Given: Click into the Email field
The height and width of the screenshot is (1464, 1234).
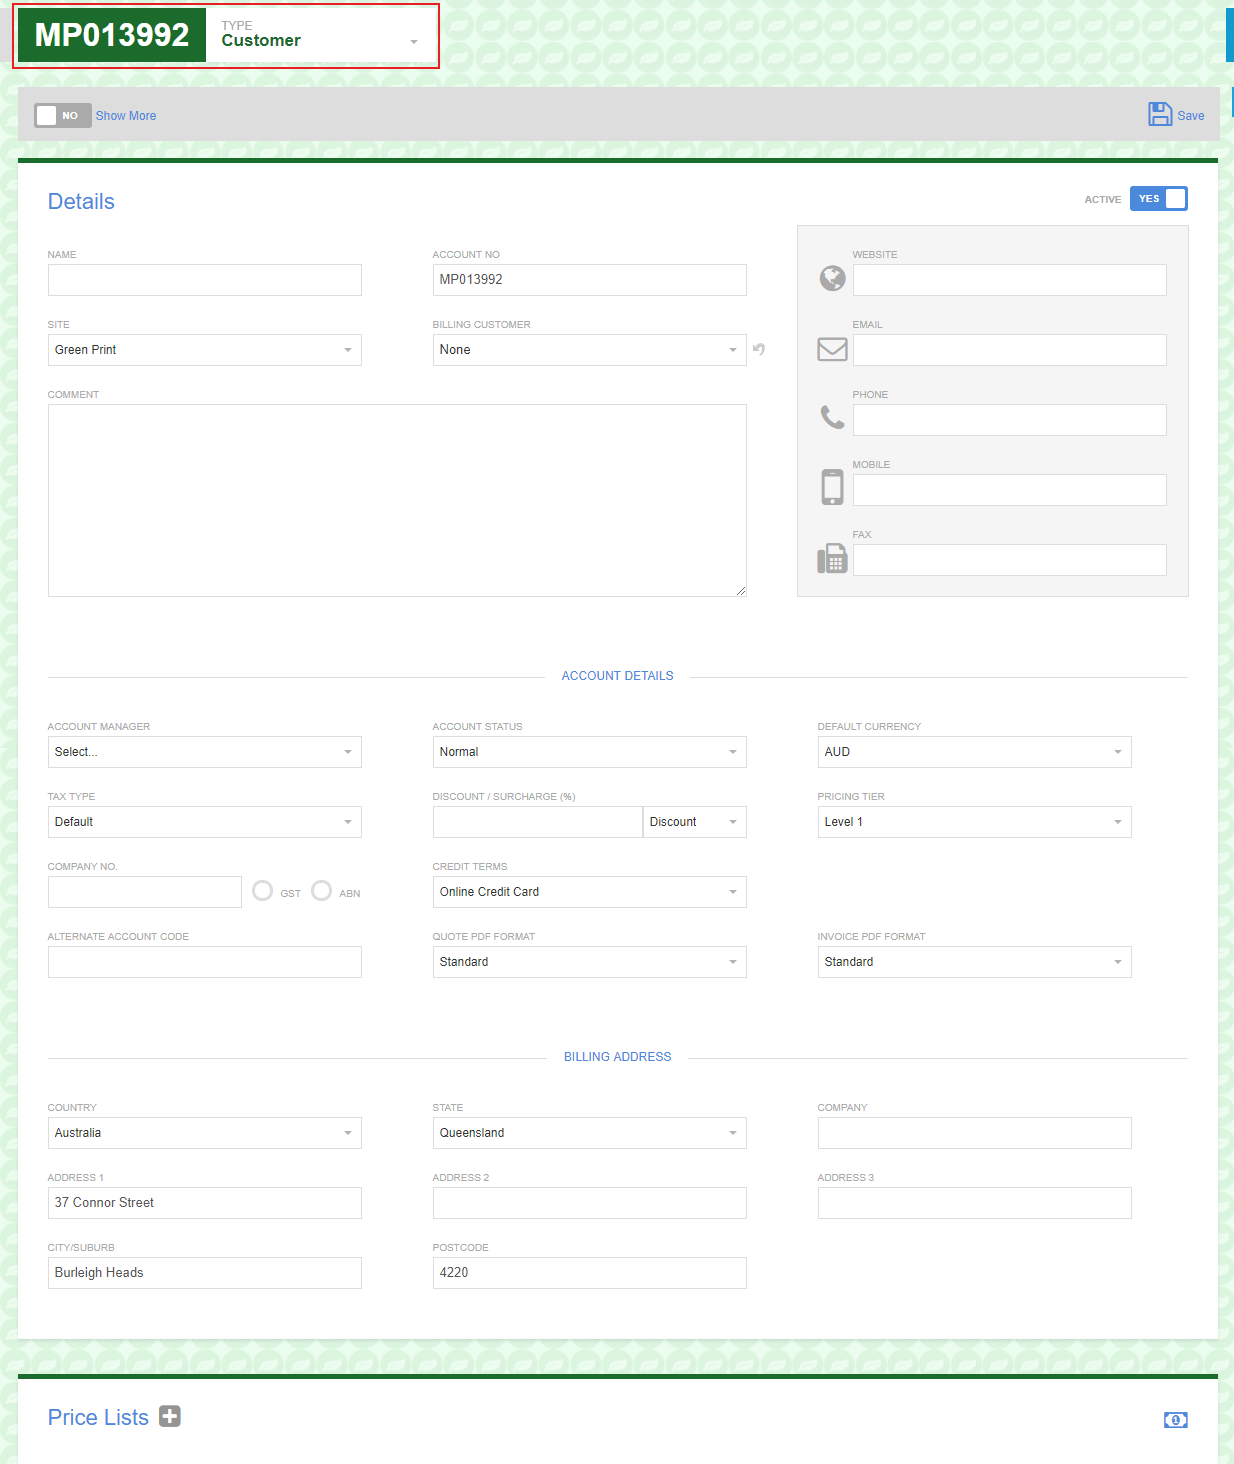Looking at the screenshot, I should pos(1009,350).
